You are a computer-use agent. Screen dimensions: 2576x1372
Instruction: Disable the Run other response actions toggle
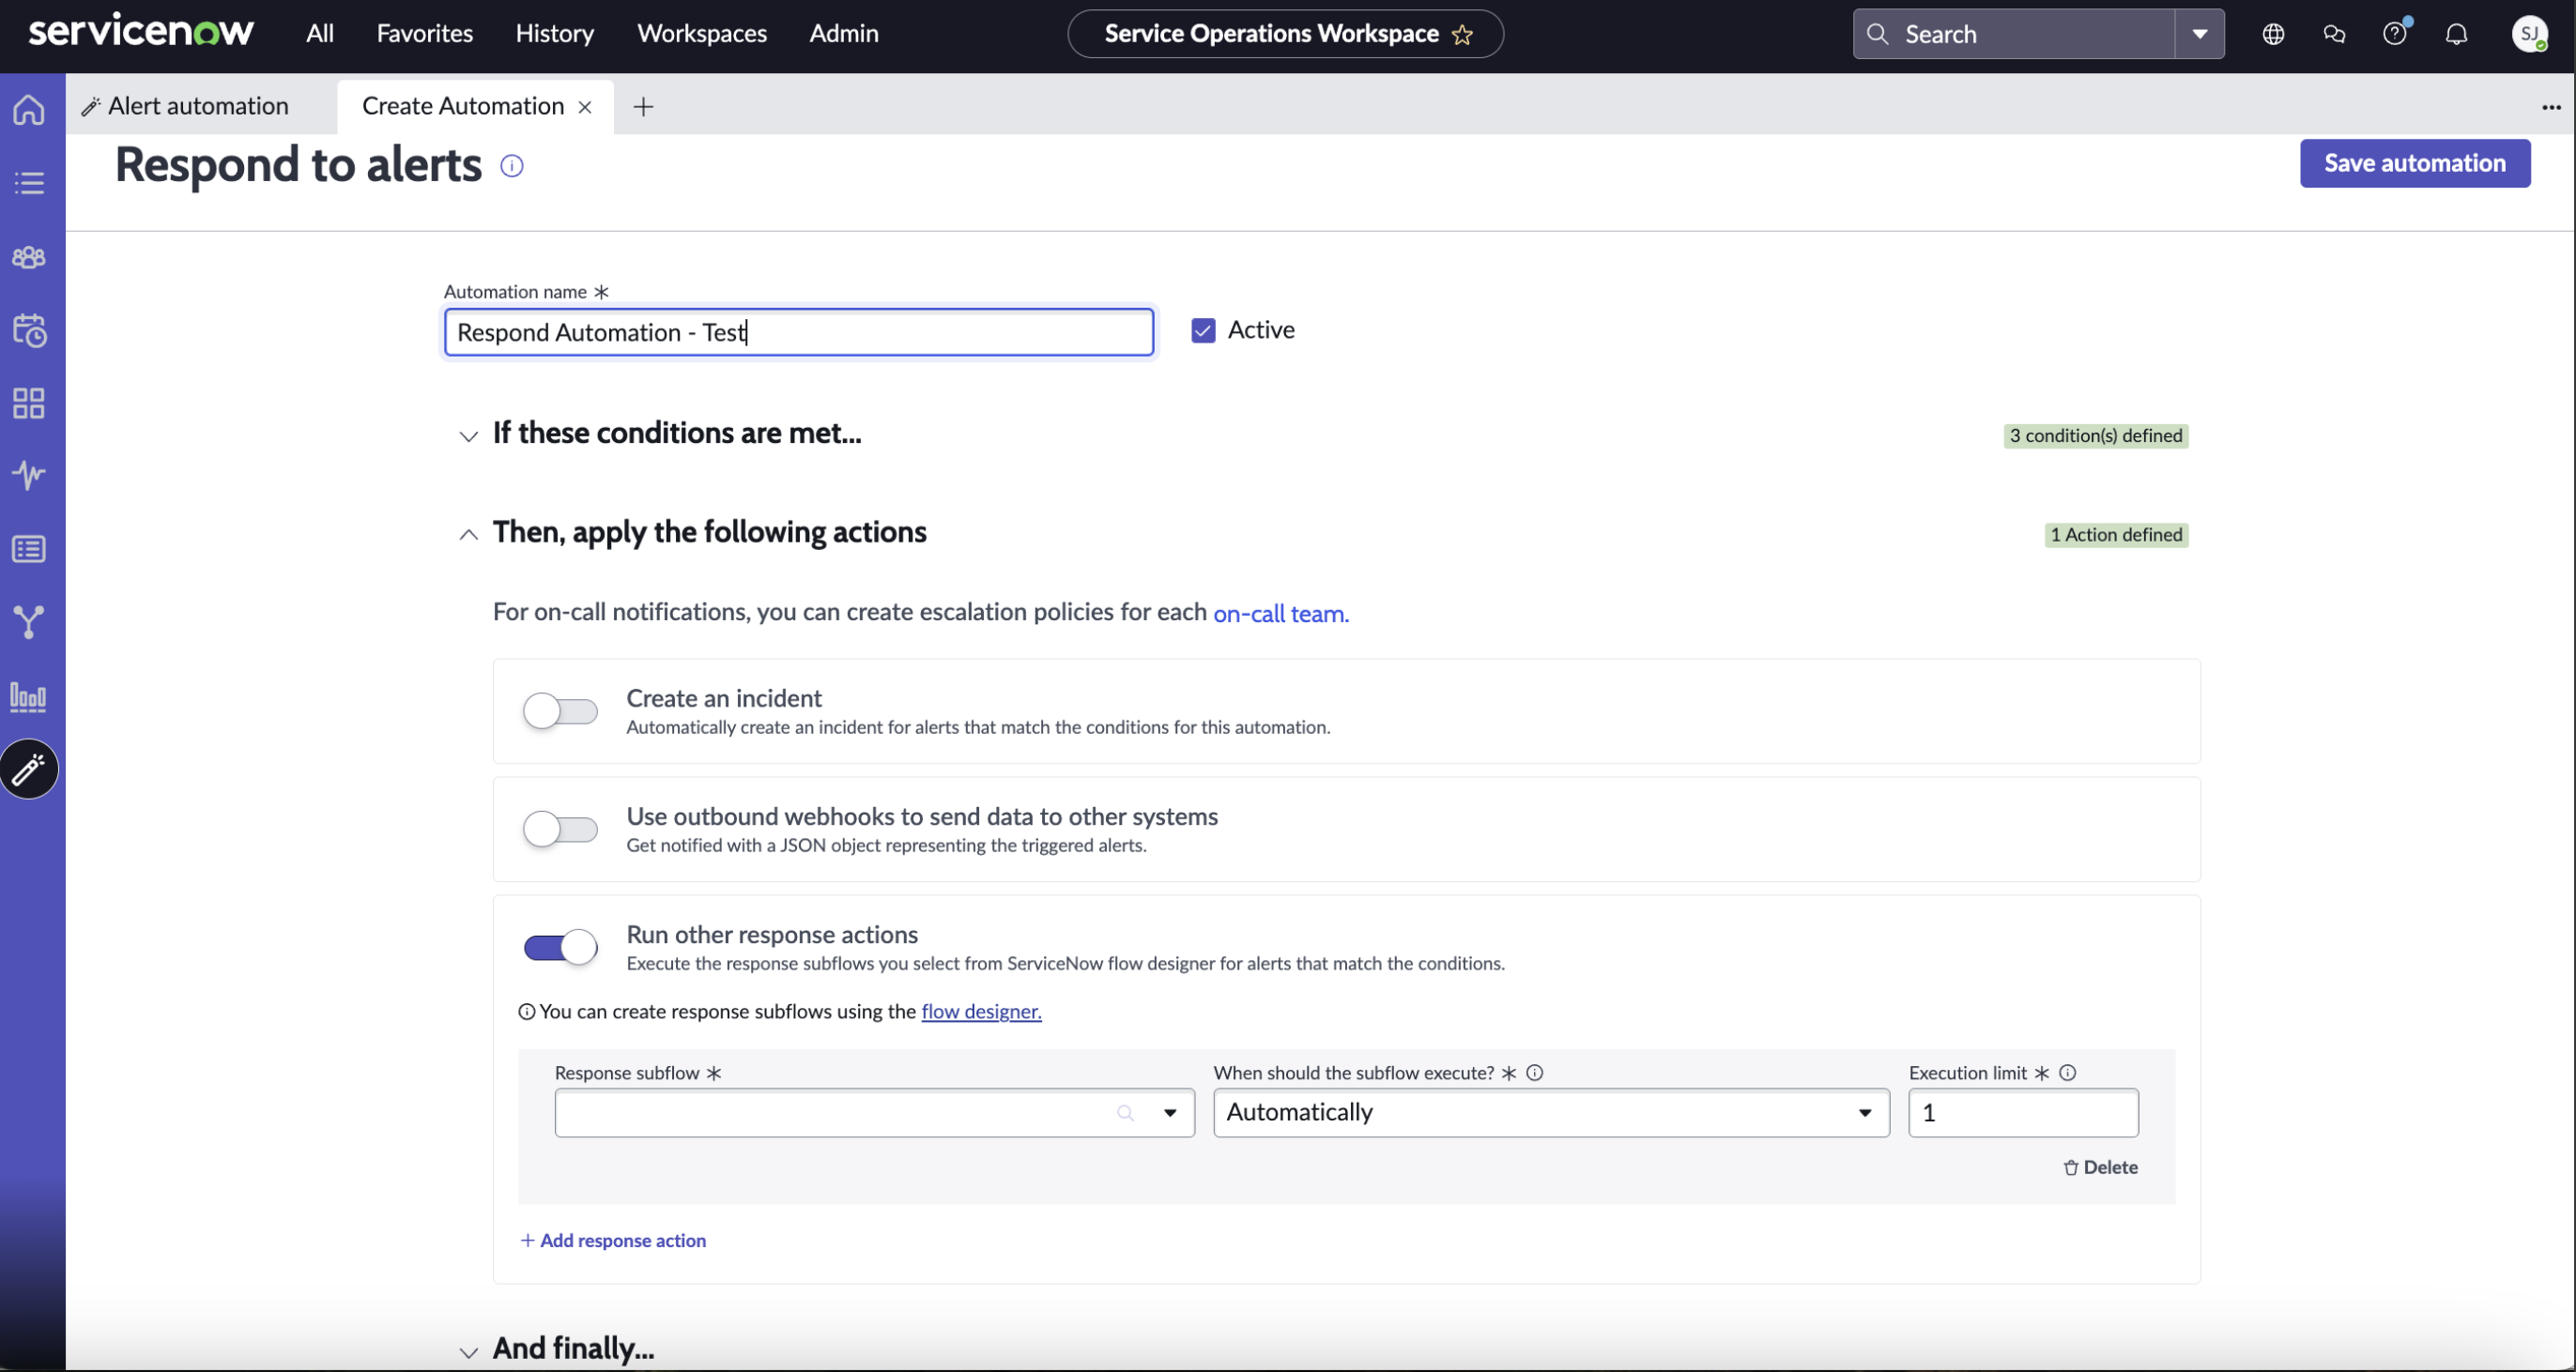click(x=560, y=947)
